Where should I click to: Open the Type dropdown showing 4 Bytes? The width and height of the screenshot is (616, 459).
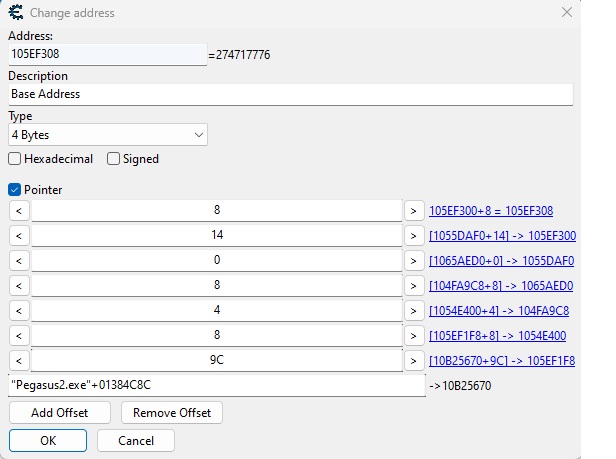pos(107,134)
